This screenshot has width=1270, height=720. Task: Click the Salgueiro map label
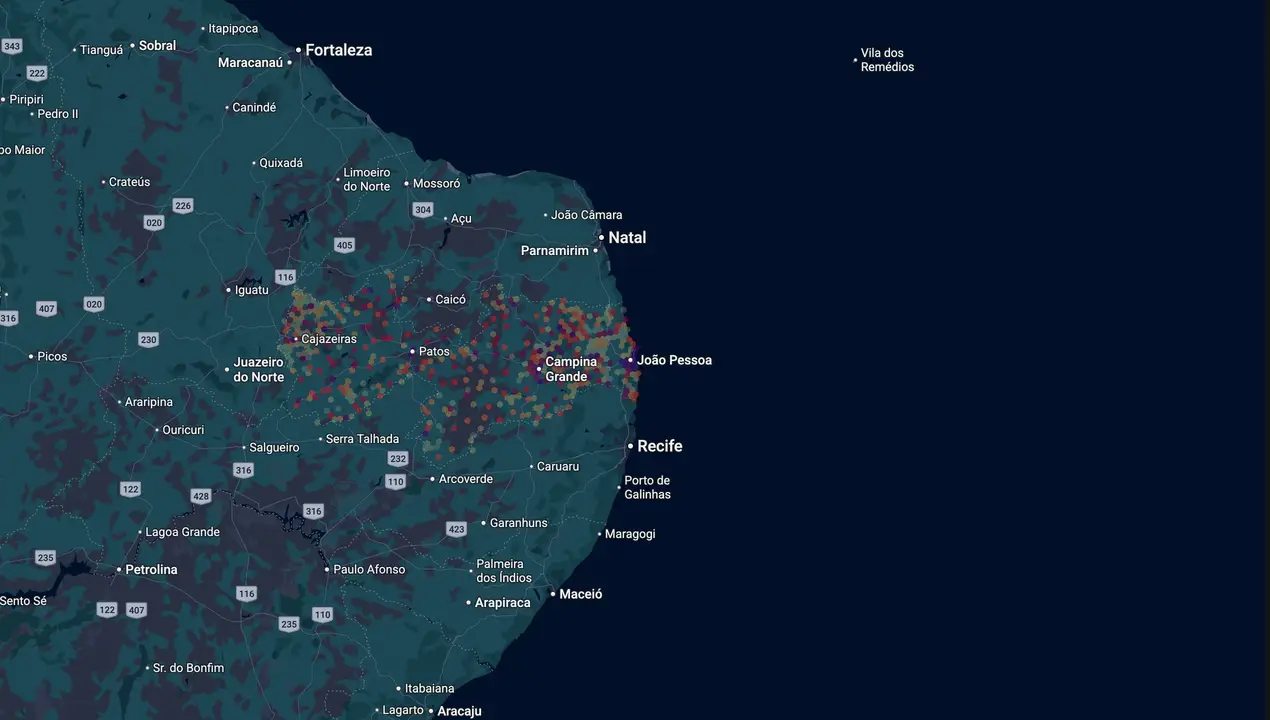274,448
